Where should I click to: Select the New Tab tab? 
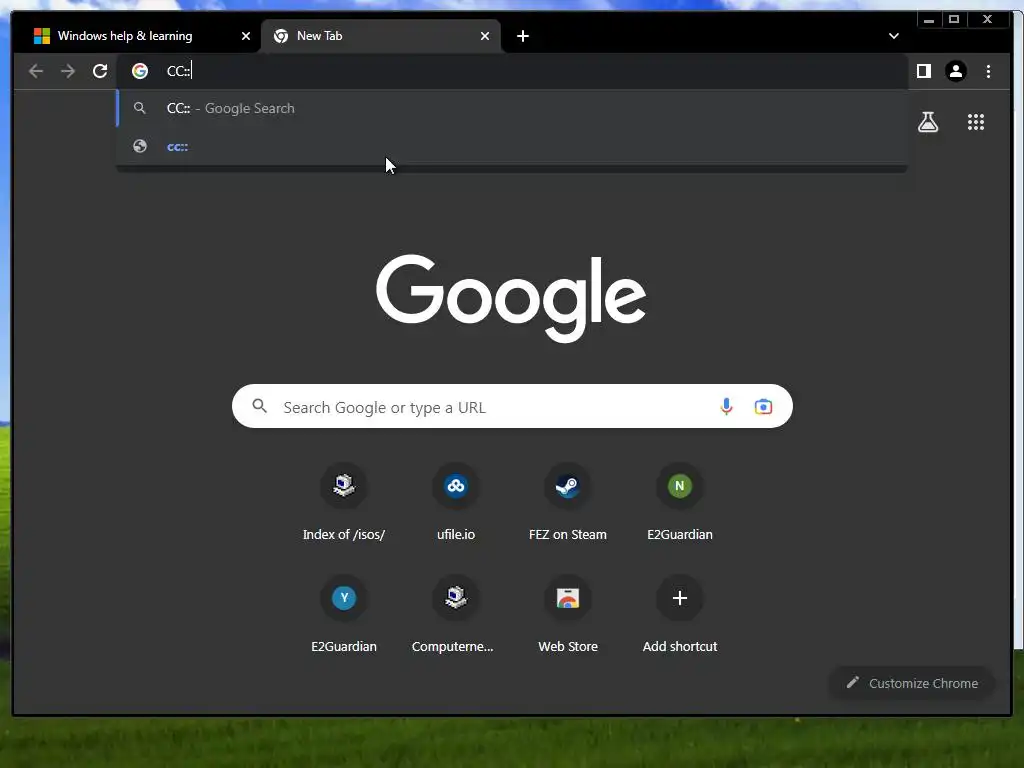point(381,36)
